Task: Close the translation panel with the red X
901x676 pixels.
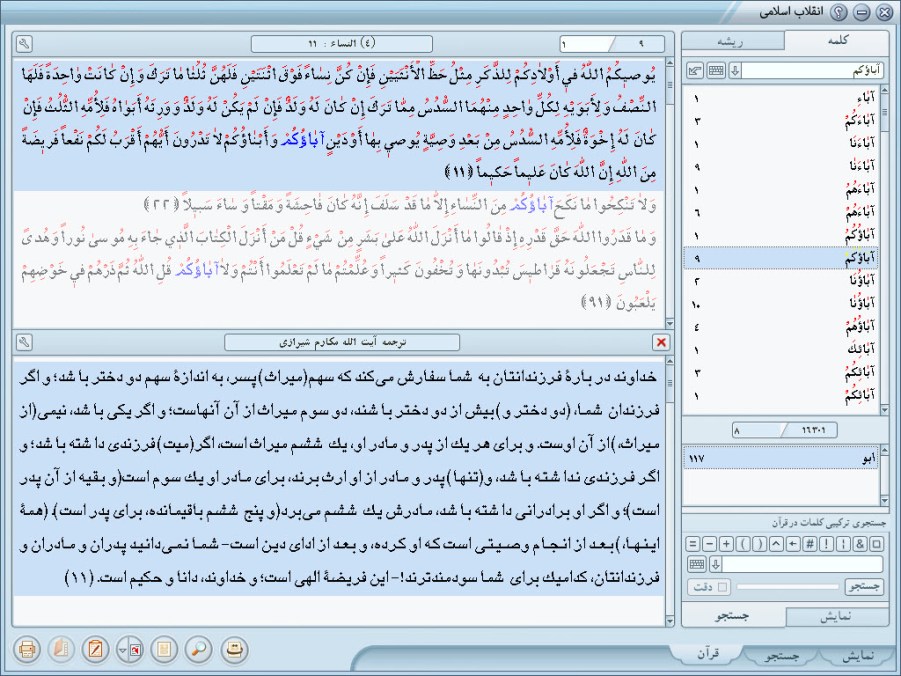Action: [661, 342]
